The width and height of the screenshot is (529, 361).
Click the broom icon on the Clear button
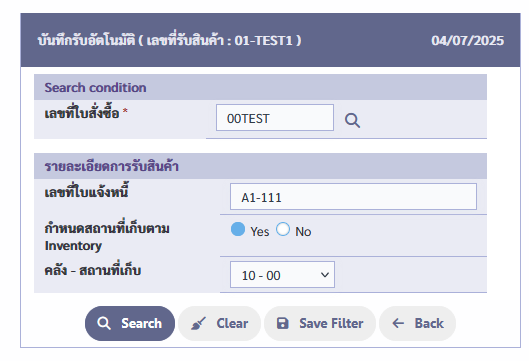point(198,323)
